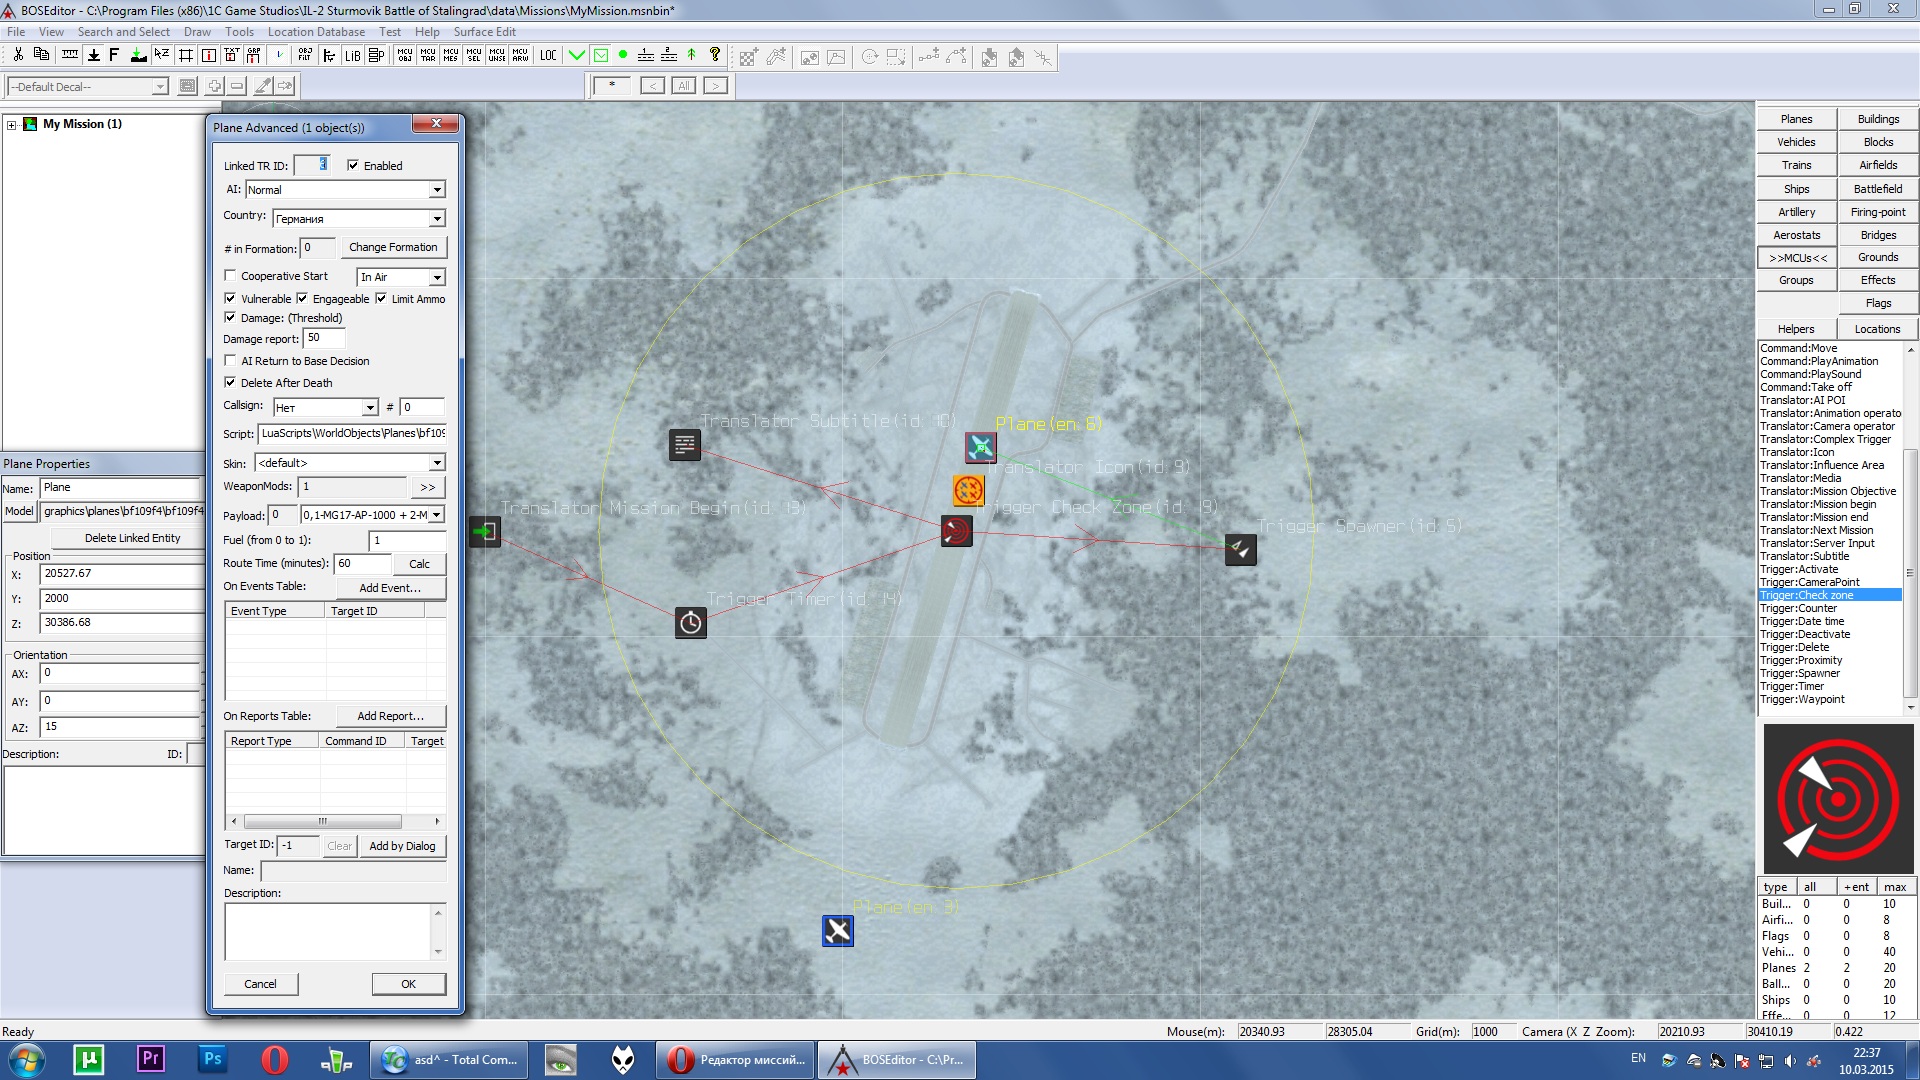Click the TXT toolbar icon
This screenshot has height=1080, width=1920.
232,55
